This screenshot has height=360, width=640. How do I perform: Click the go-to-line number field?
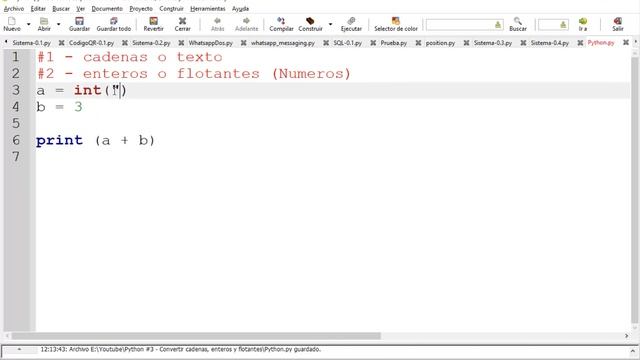pyautogui.click(x=549, y=25)
